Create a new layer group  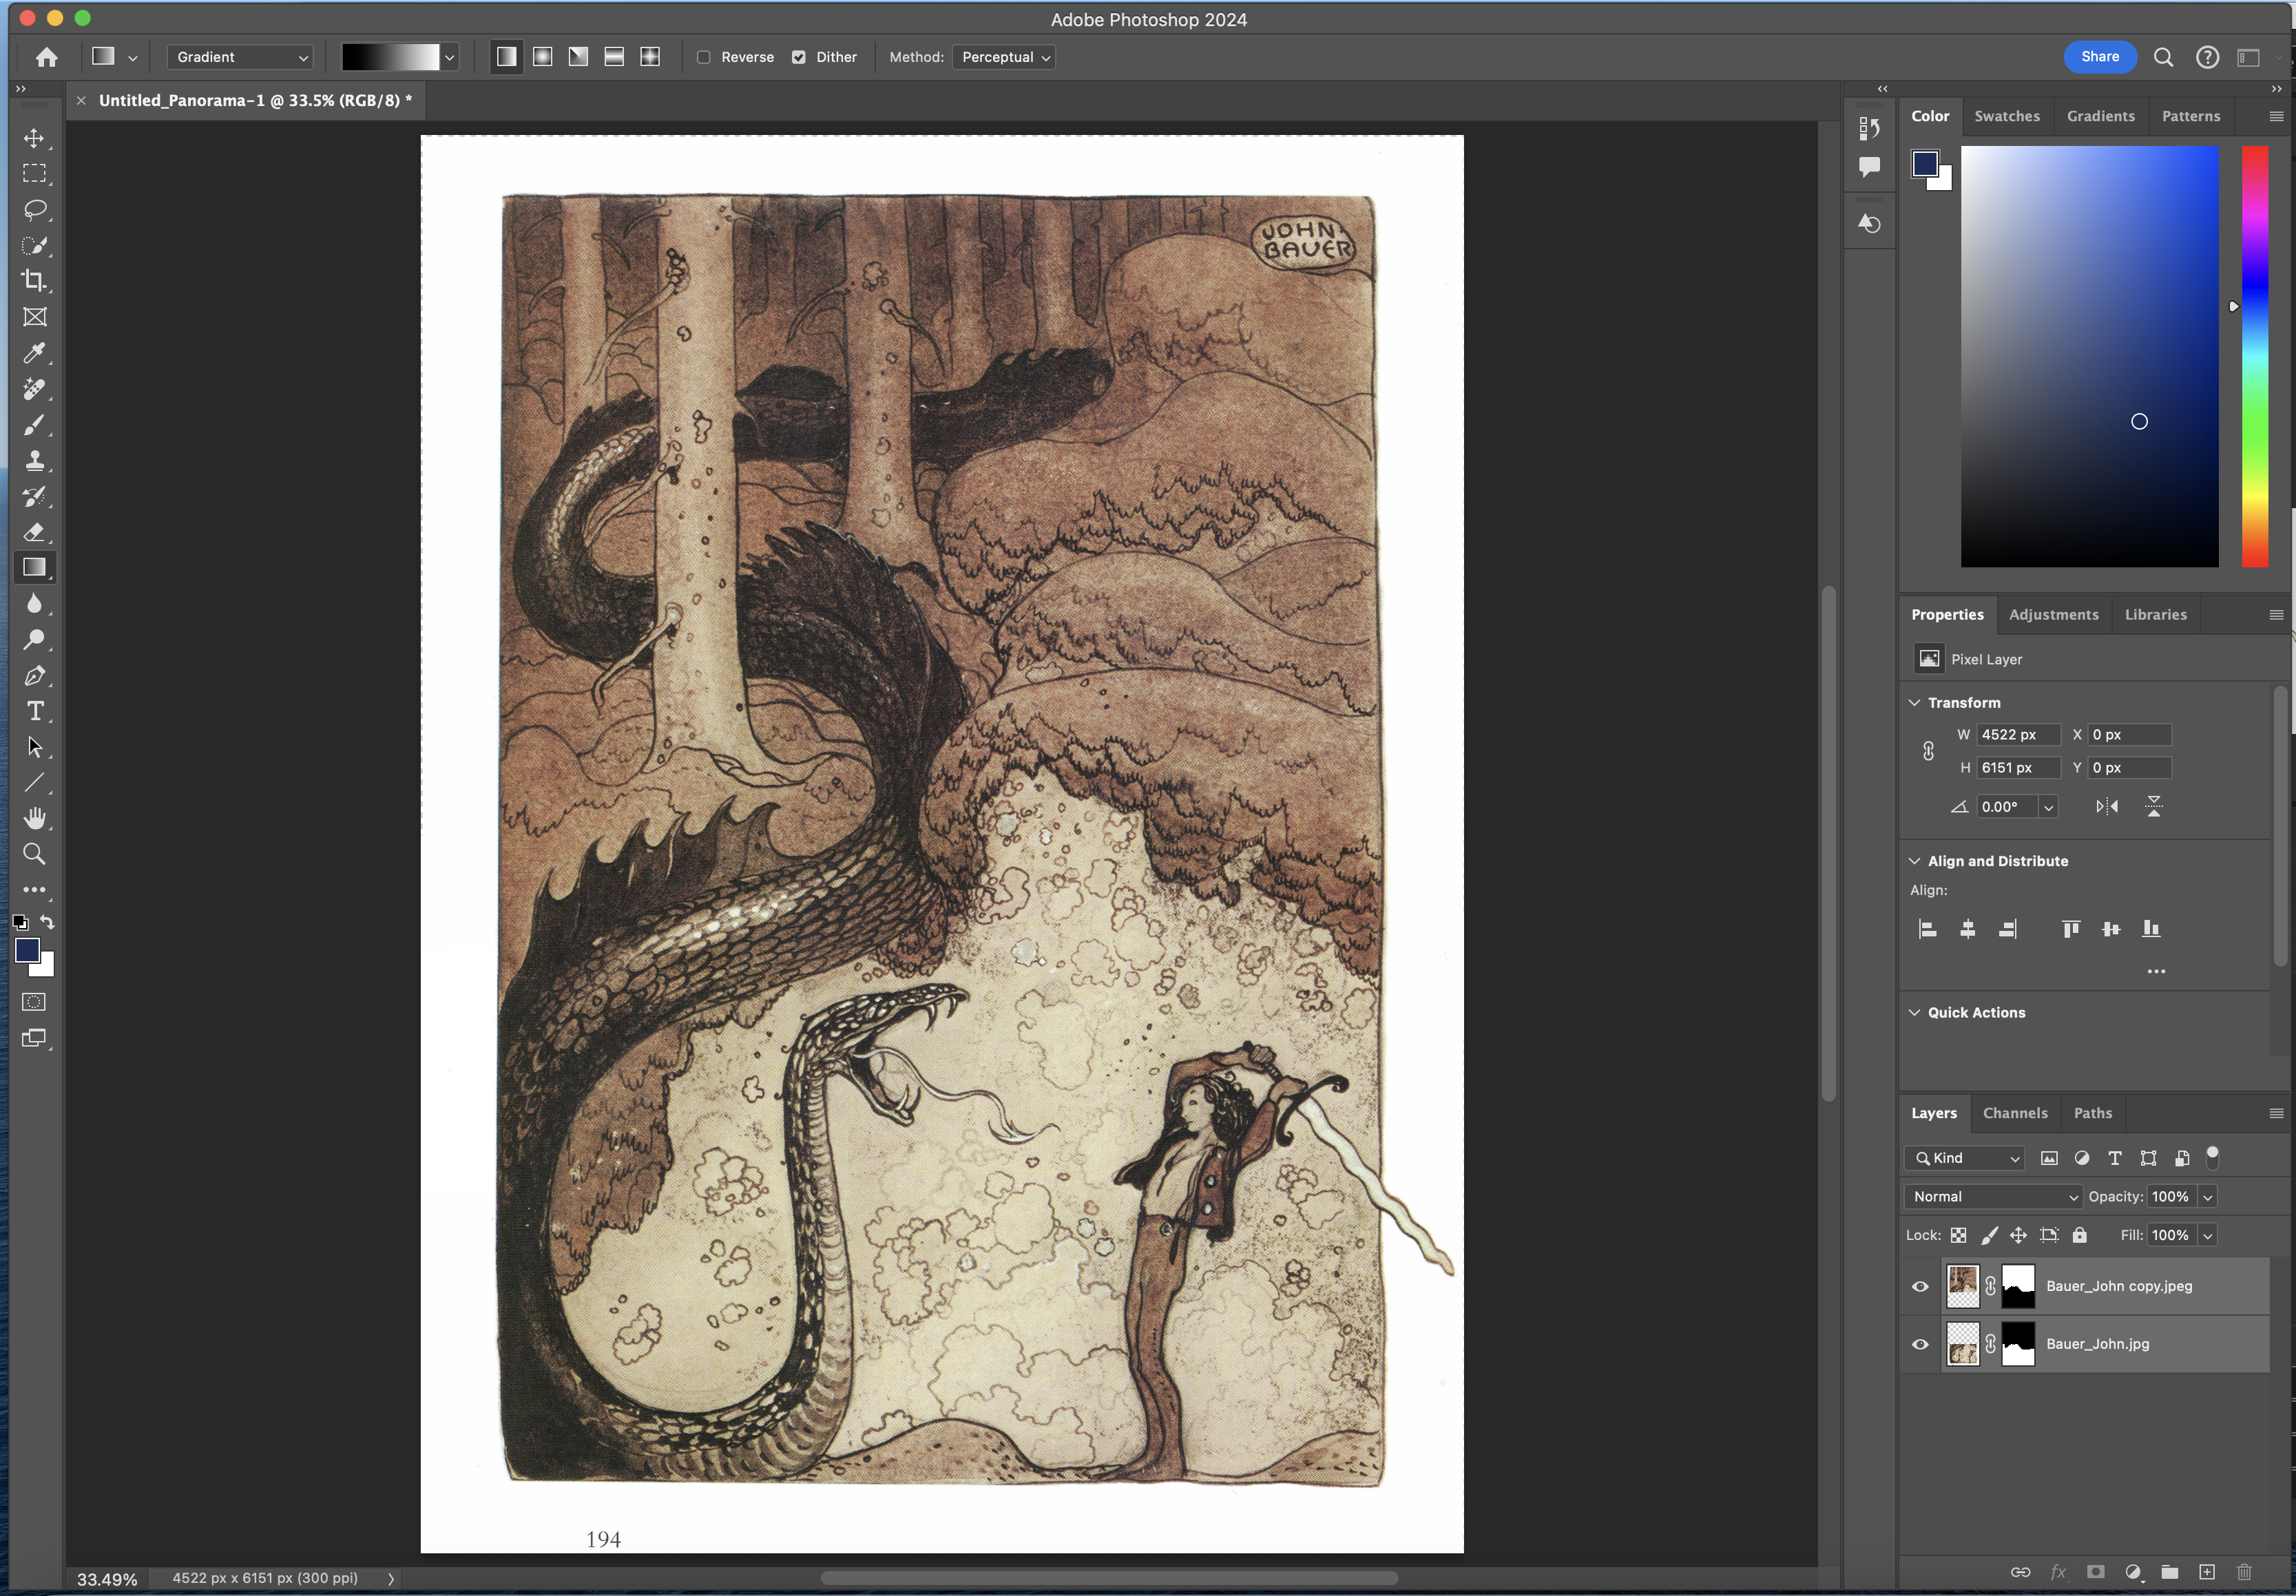click(2169, 1572)
